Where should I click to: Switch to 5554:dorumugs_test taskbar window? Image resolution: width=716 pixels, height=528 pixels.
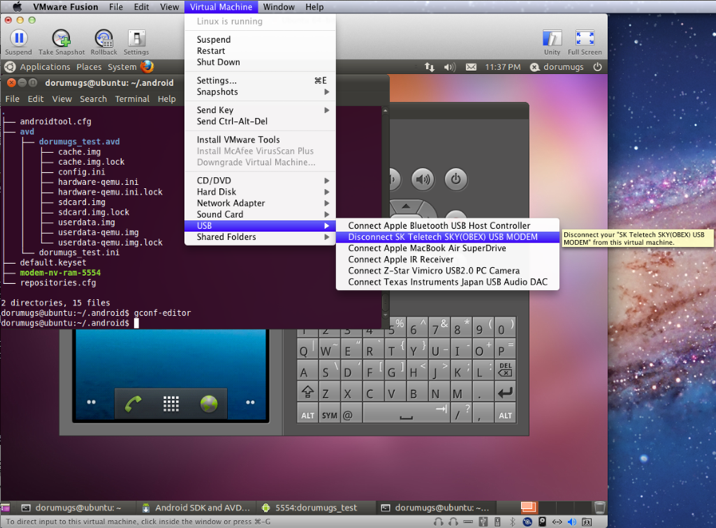coord(316,507)
